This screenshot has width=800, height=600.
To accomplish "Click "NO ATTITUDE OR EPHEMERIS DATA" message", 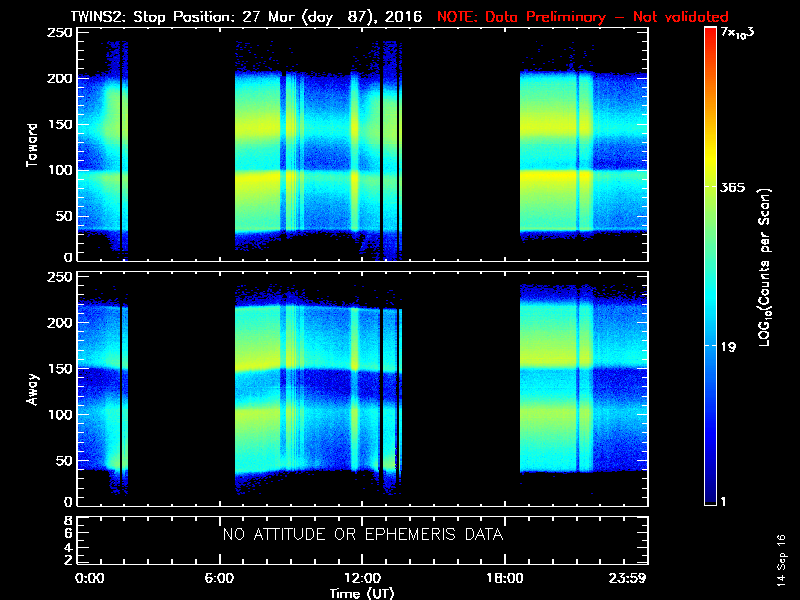I will pos(363,535).
